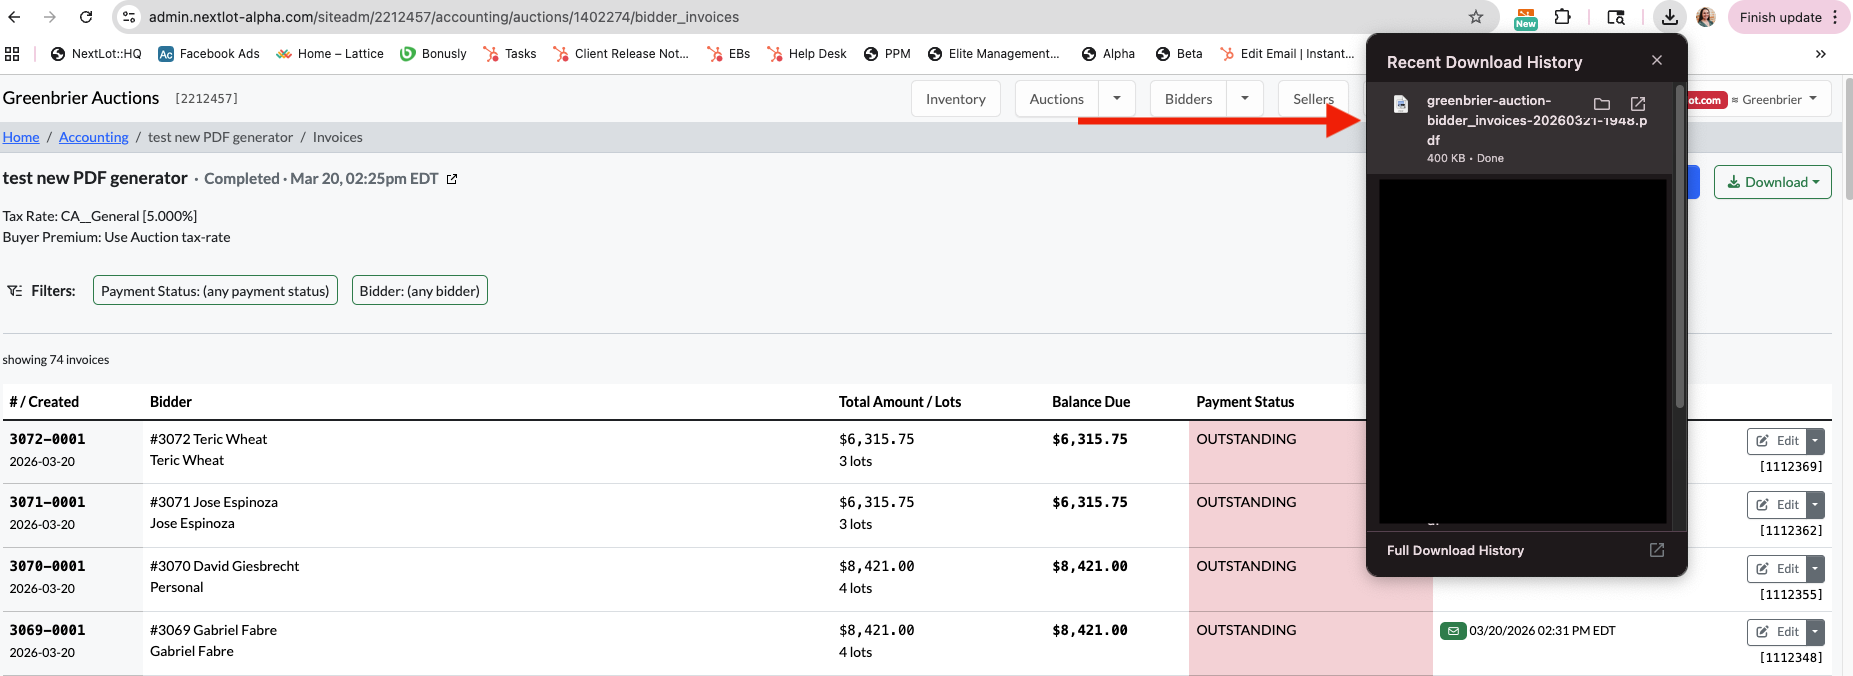Expand the Auctions dropdown arrow
This screenshot has width=1853, height=676.
[1117, 99]
